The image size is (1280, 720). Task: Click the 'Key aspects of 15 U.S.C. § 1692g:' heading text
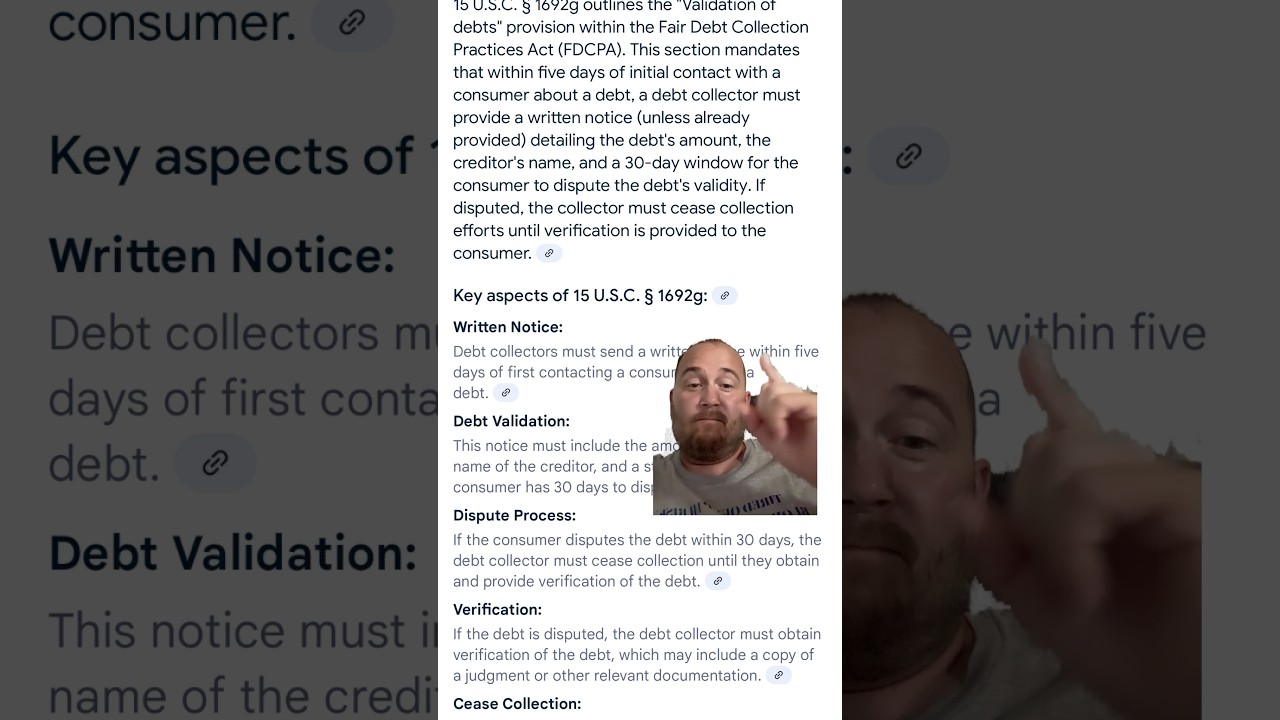click(580, 295)
